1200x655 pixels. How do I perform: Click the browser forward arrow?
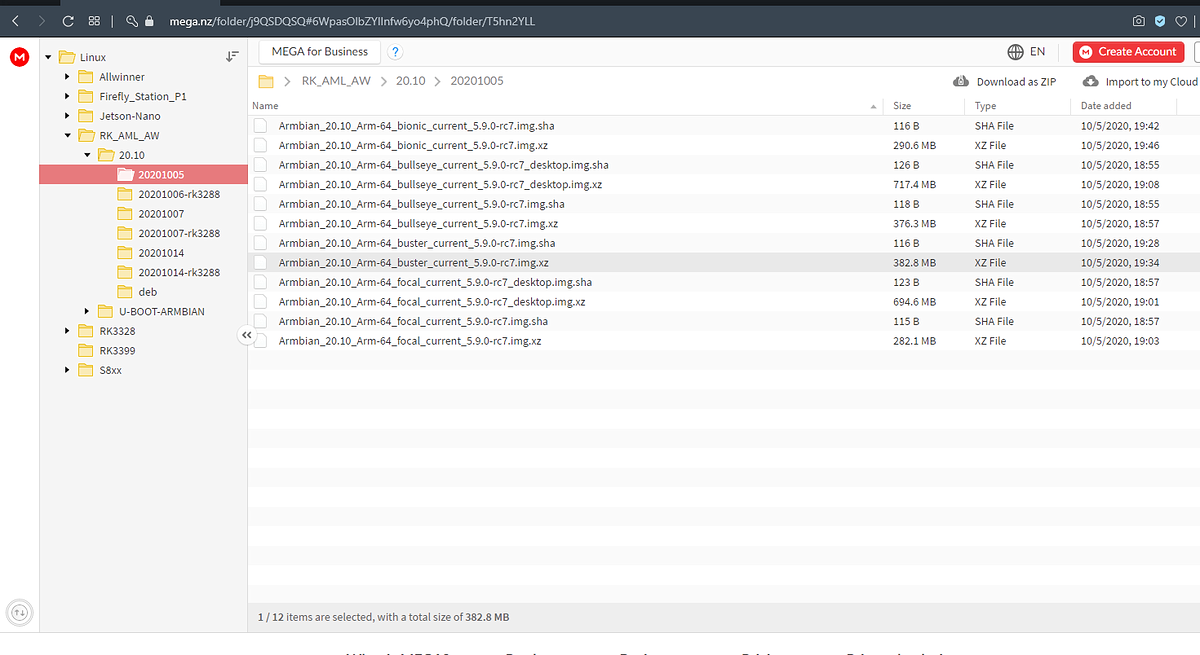coord(41,20)
